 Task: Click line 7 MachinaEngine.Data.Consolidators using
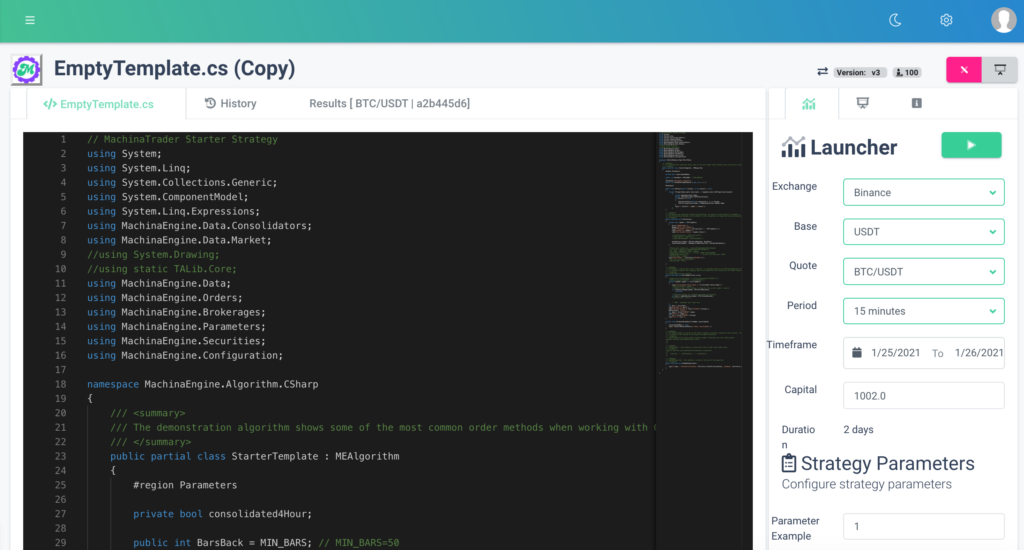click(199, 225)
